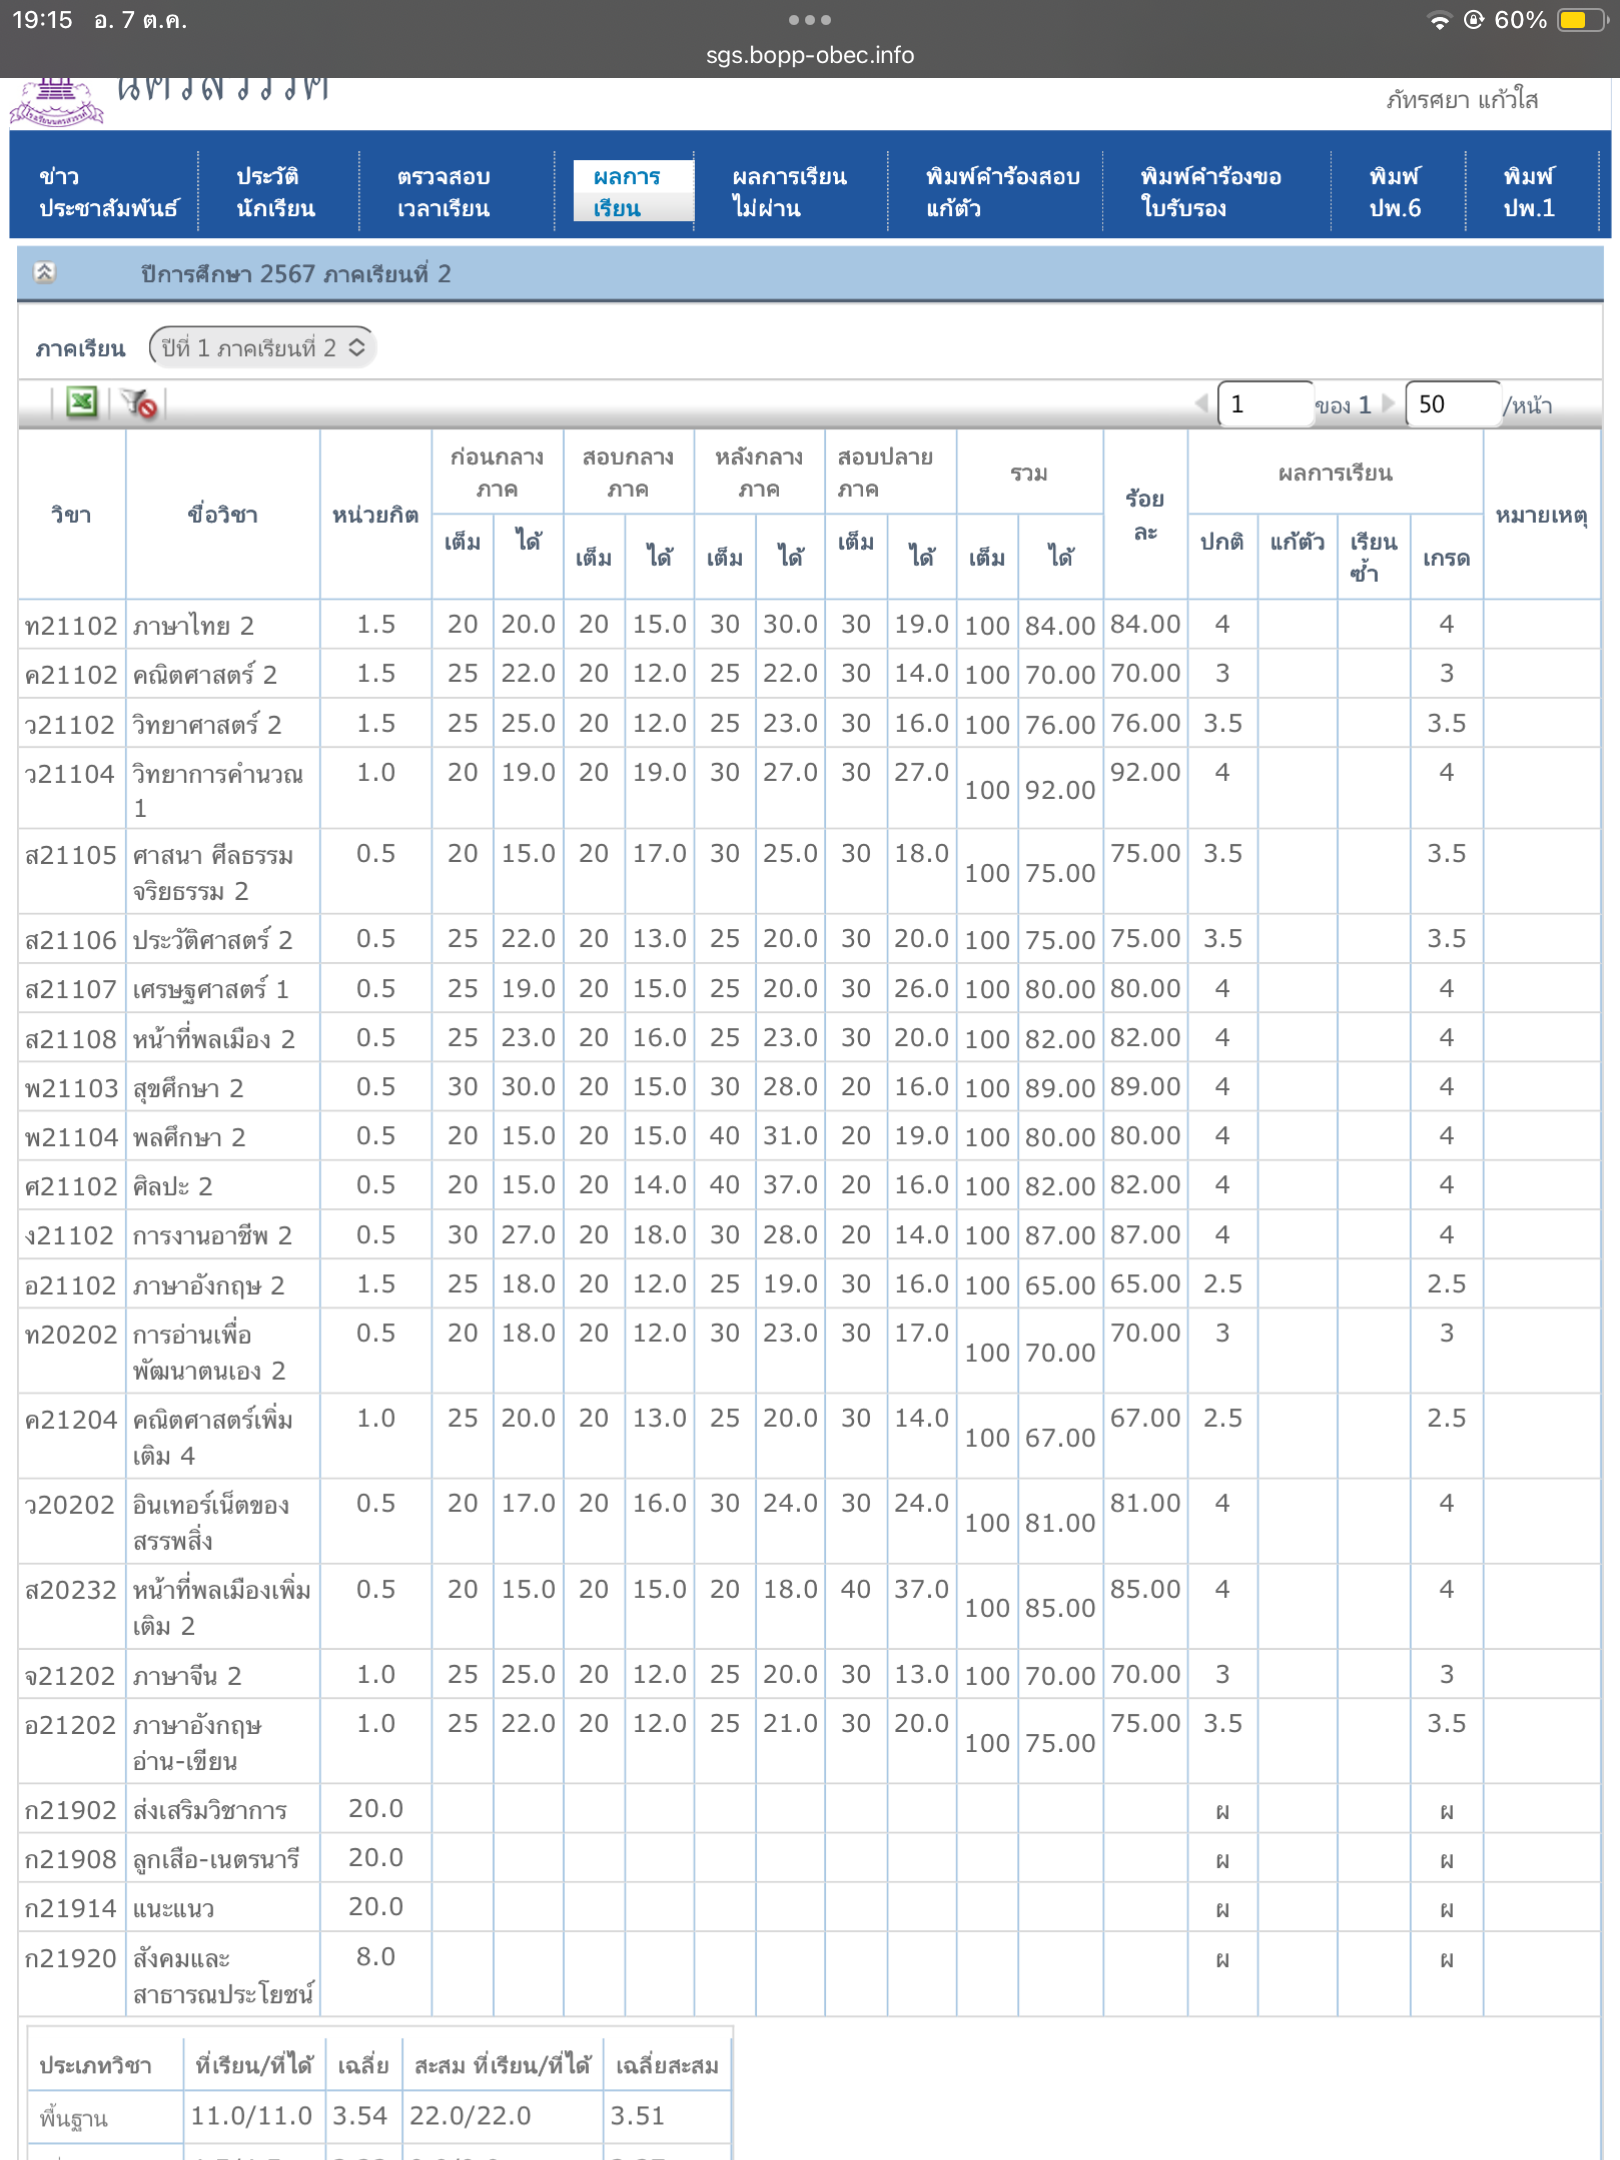Open the ข่าวประชาสัมพันธ์ menu
Screen dimensions: 1620x2160
[108, 192]
